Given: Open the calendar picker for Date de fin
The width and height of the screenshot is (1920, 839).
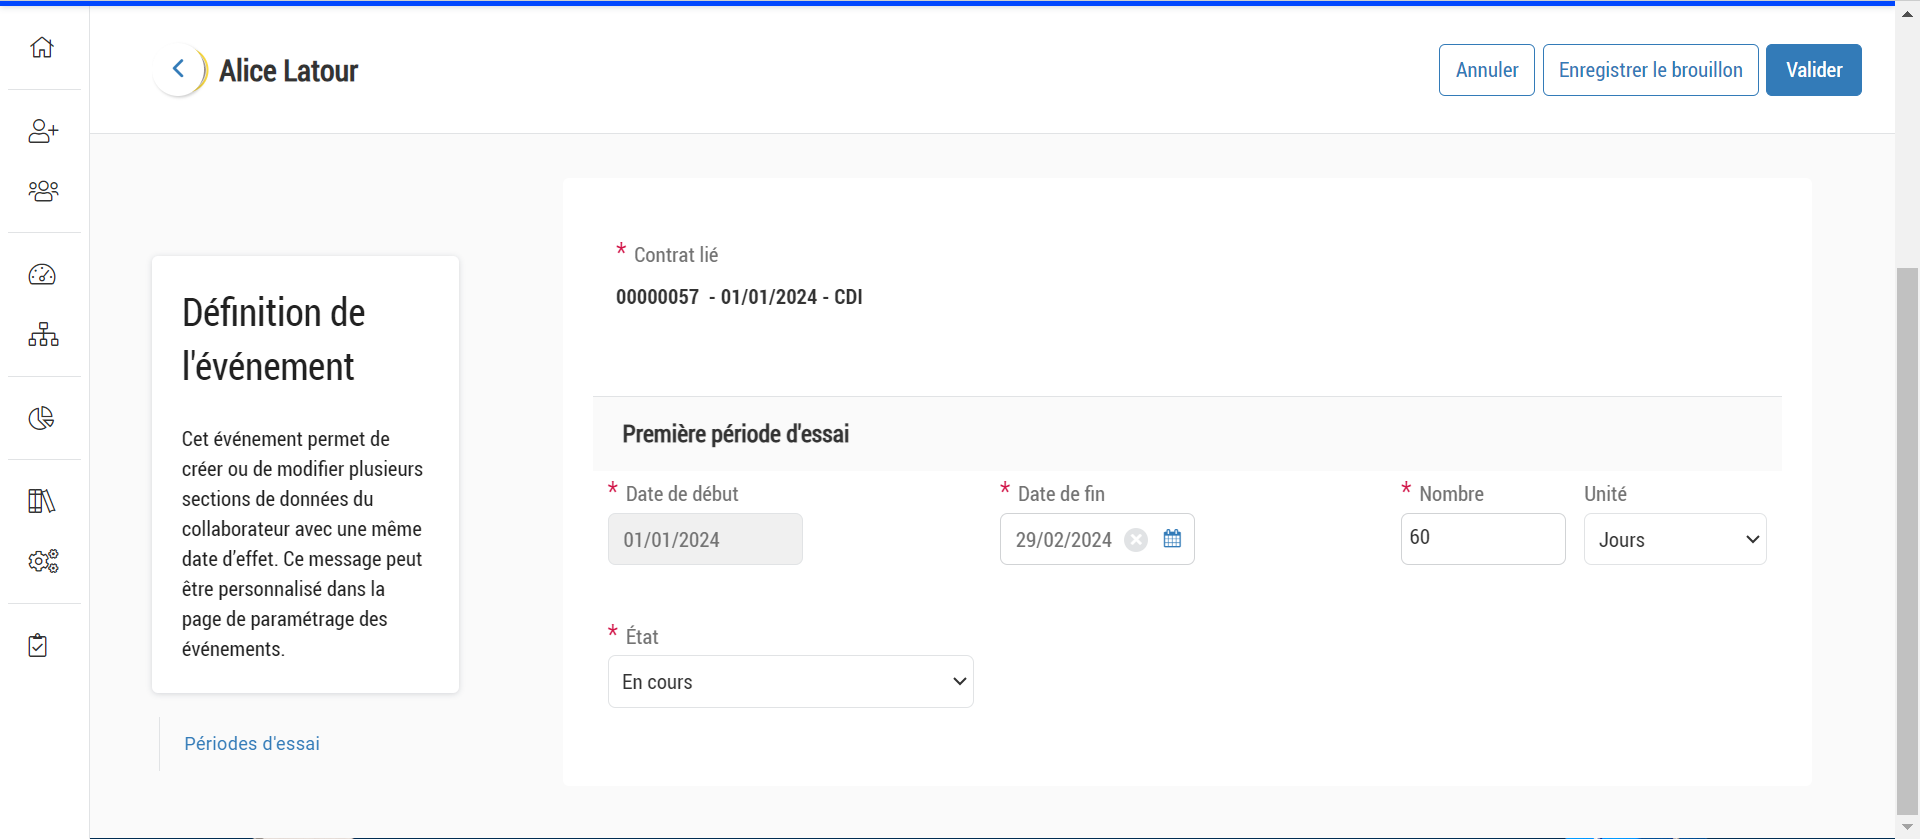Looking at the screenshot, I should coord(1172,539).
